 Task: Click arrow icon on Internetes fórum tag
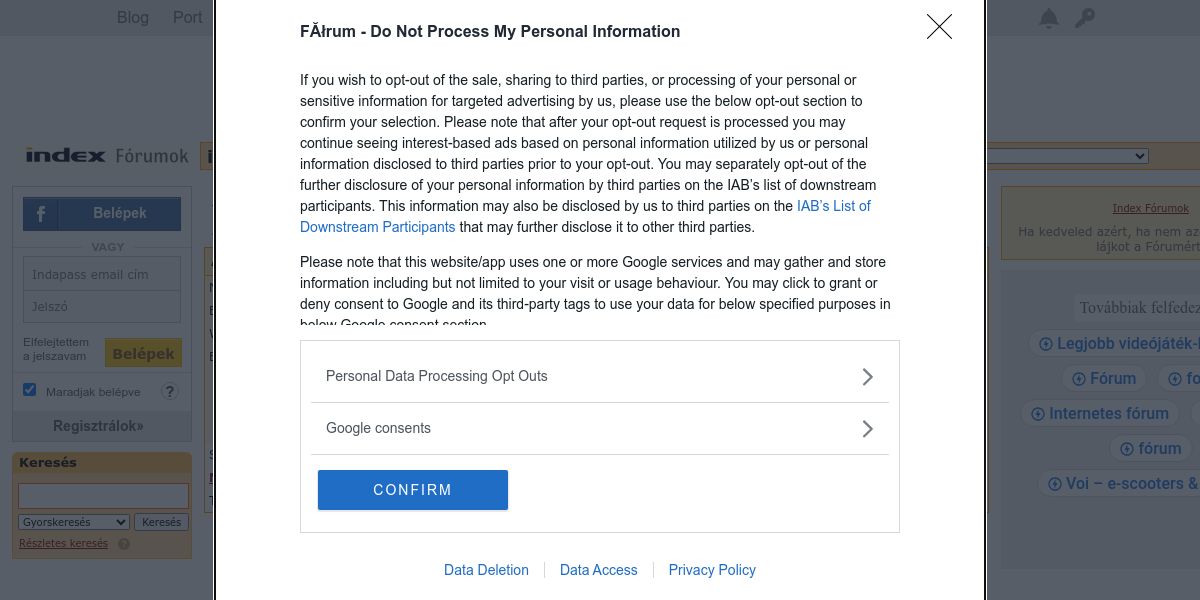(x=1038, y=414)
